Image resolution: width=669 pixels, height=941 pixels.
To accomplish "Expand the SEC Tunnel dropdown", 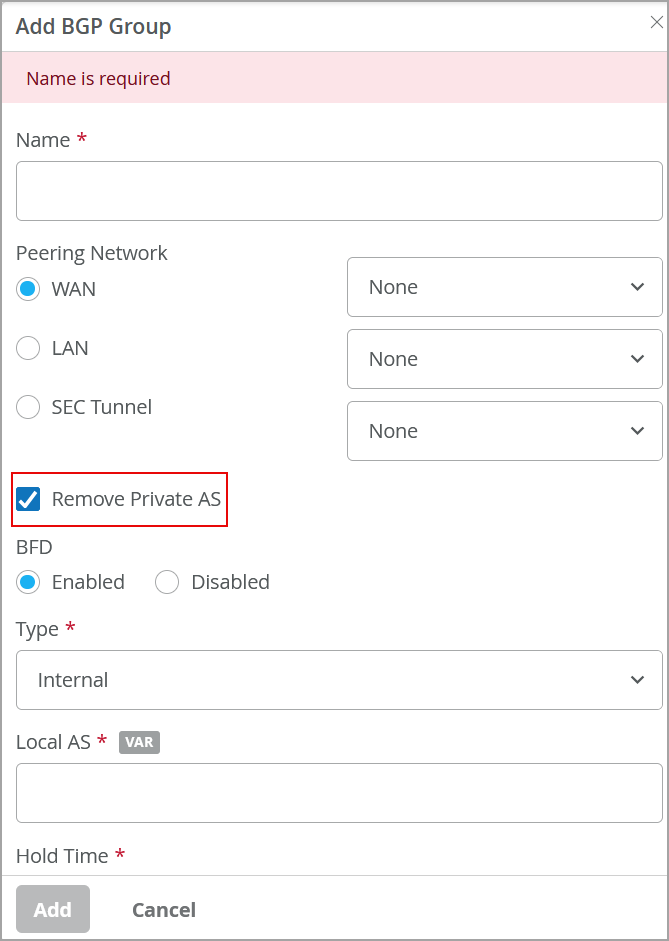I will pos(504,431).
